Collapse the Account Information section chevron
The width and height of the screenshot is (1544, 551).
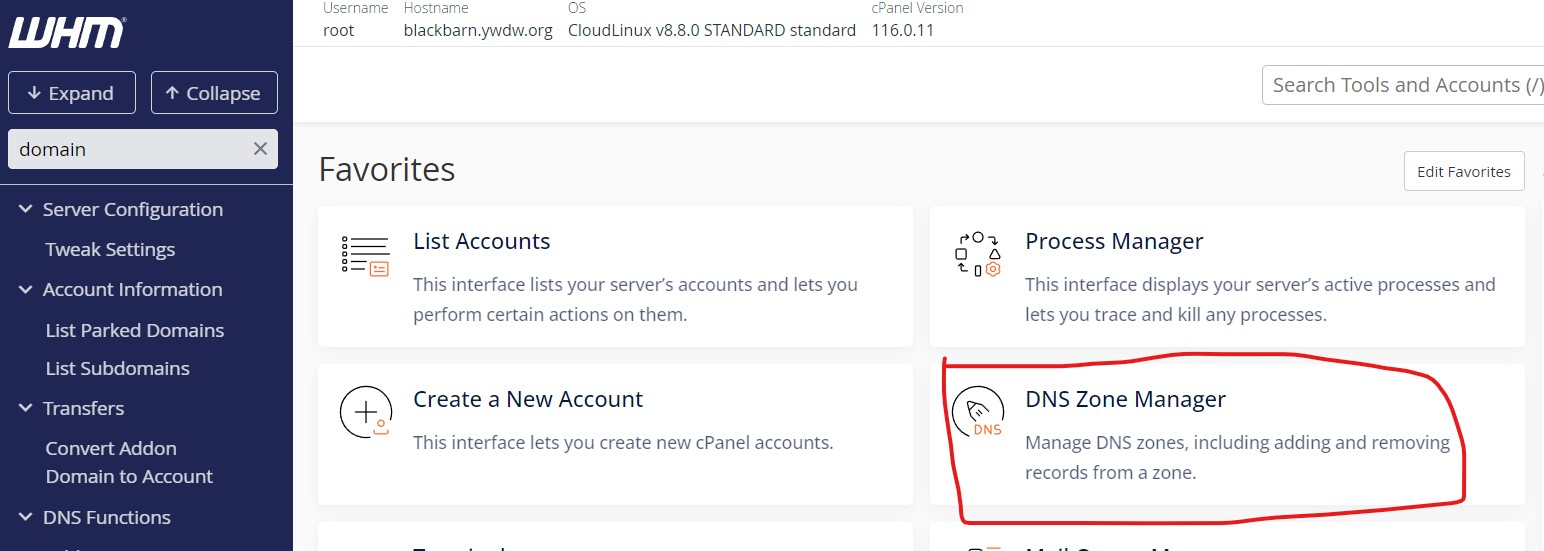pos(26,289)
